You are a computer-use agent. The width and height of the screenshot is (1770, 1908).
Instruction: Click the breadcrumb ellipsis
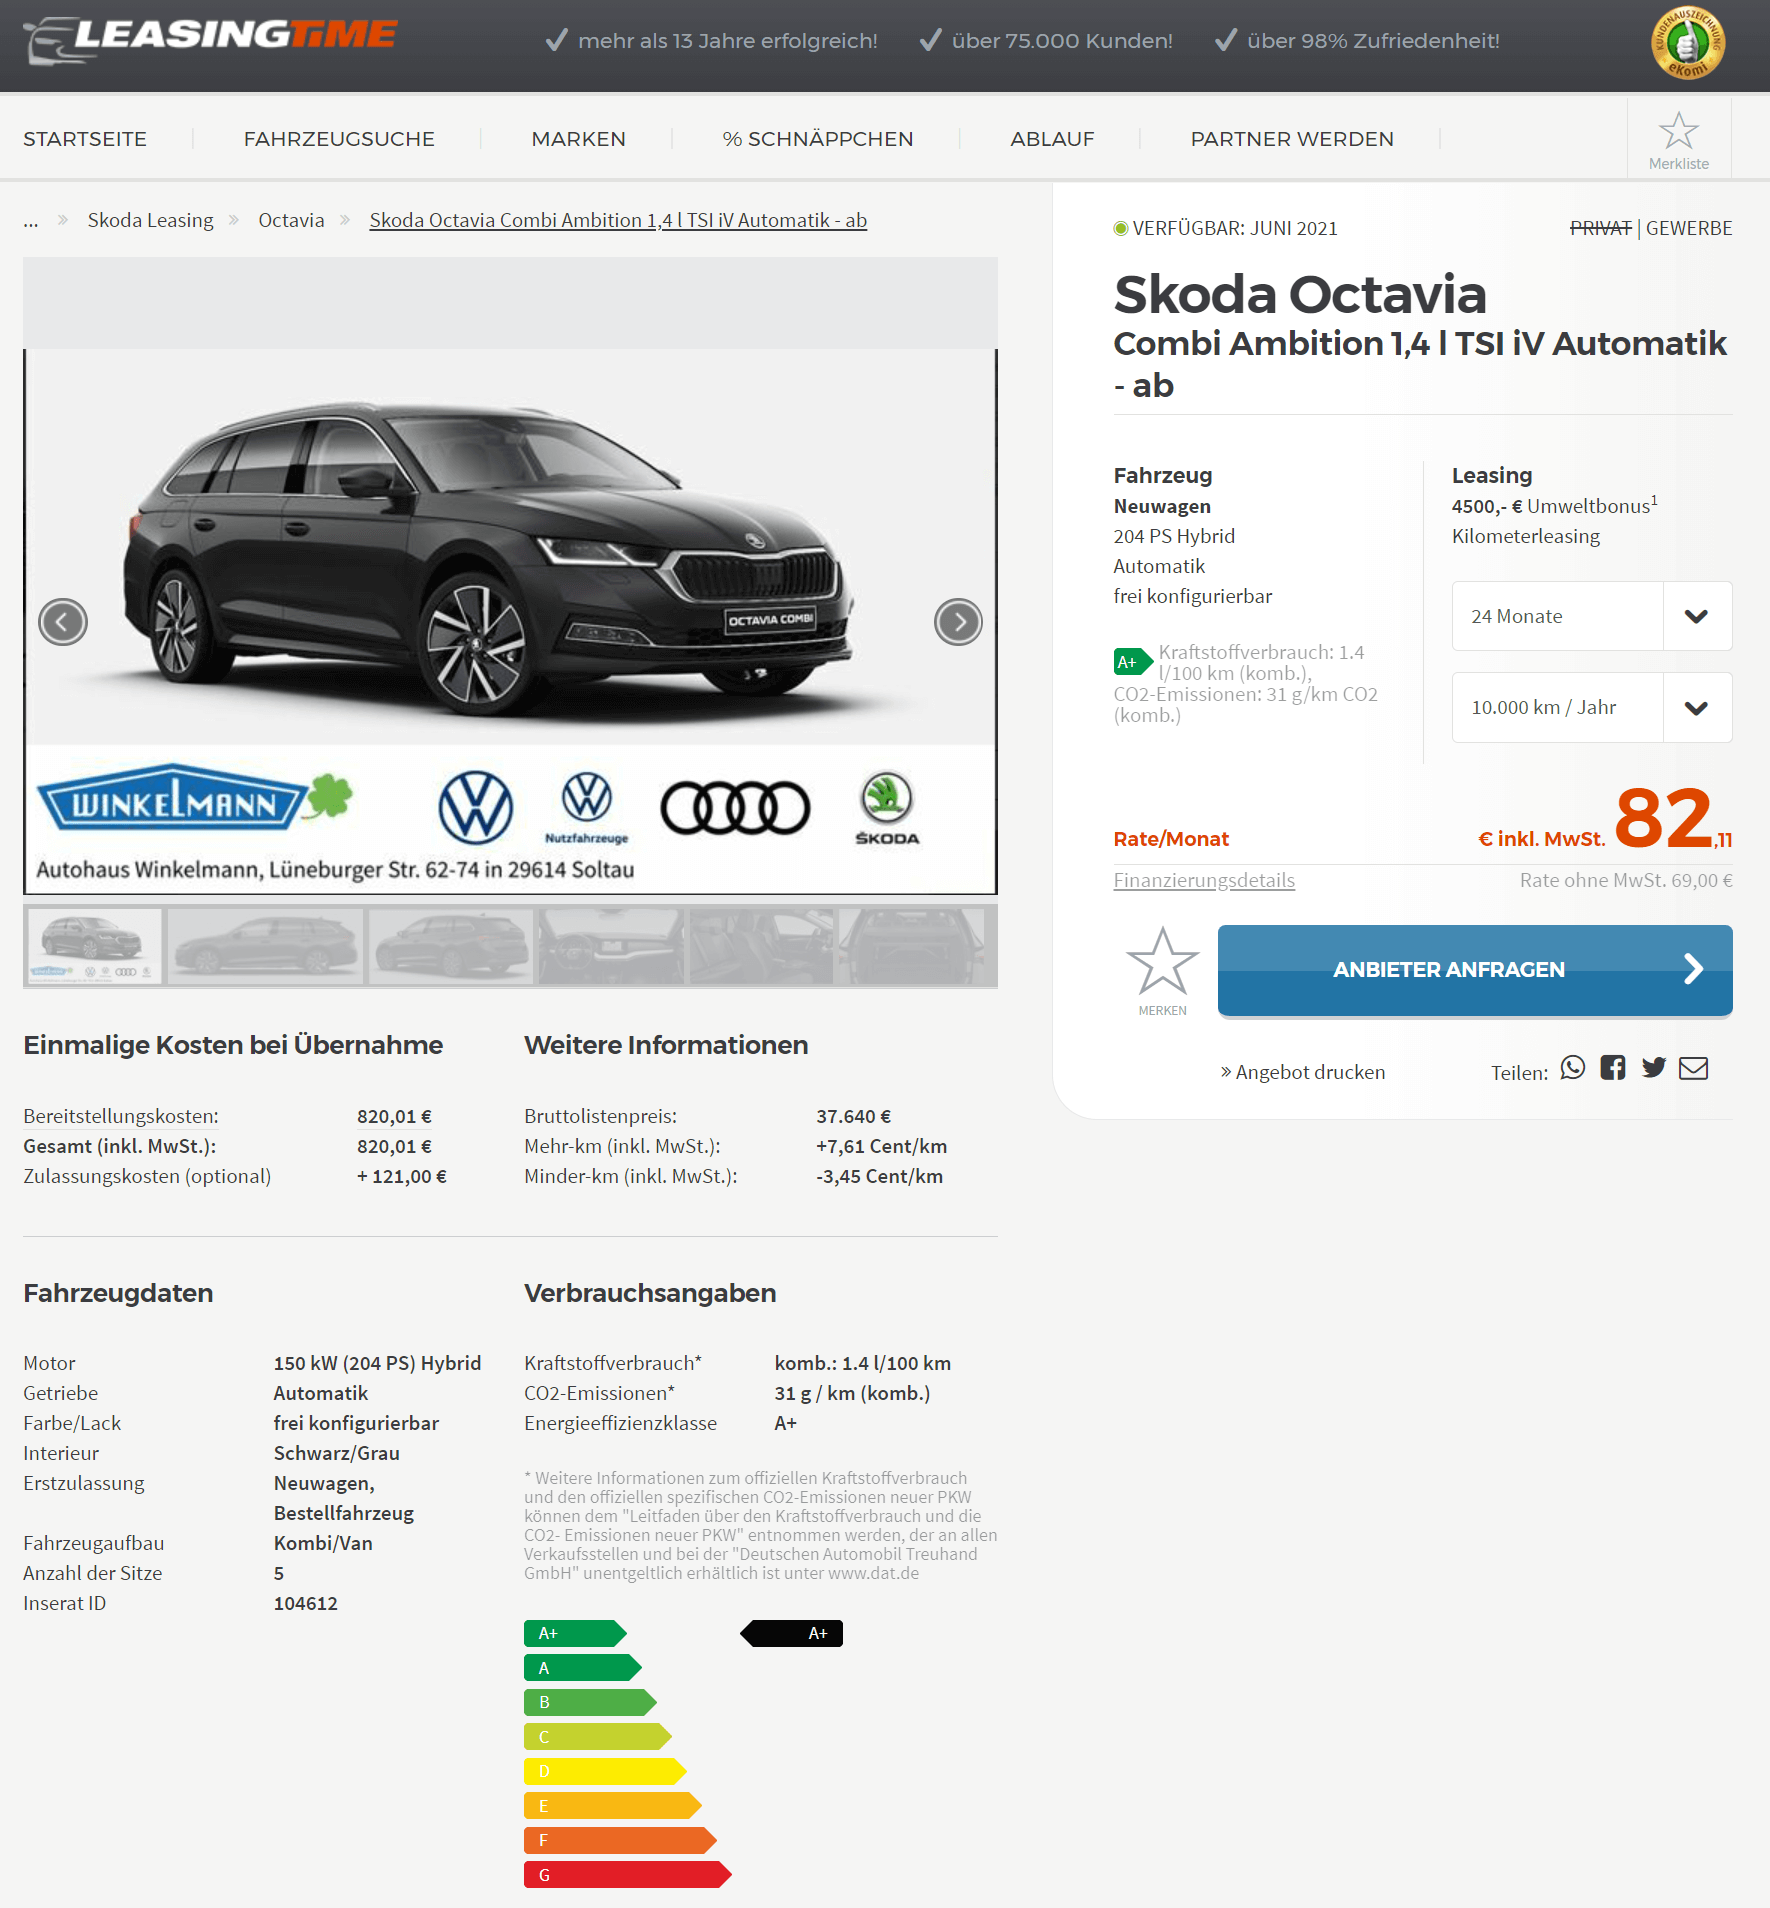[31, 221]
